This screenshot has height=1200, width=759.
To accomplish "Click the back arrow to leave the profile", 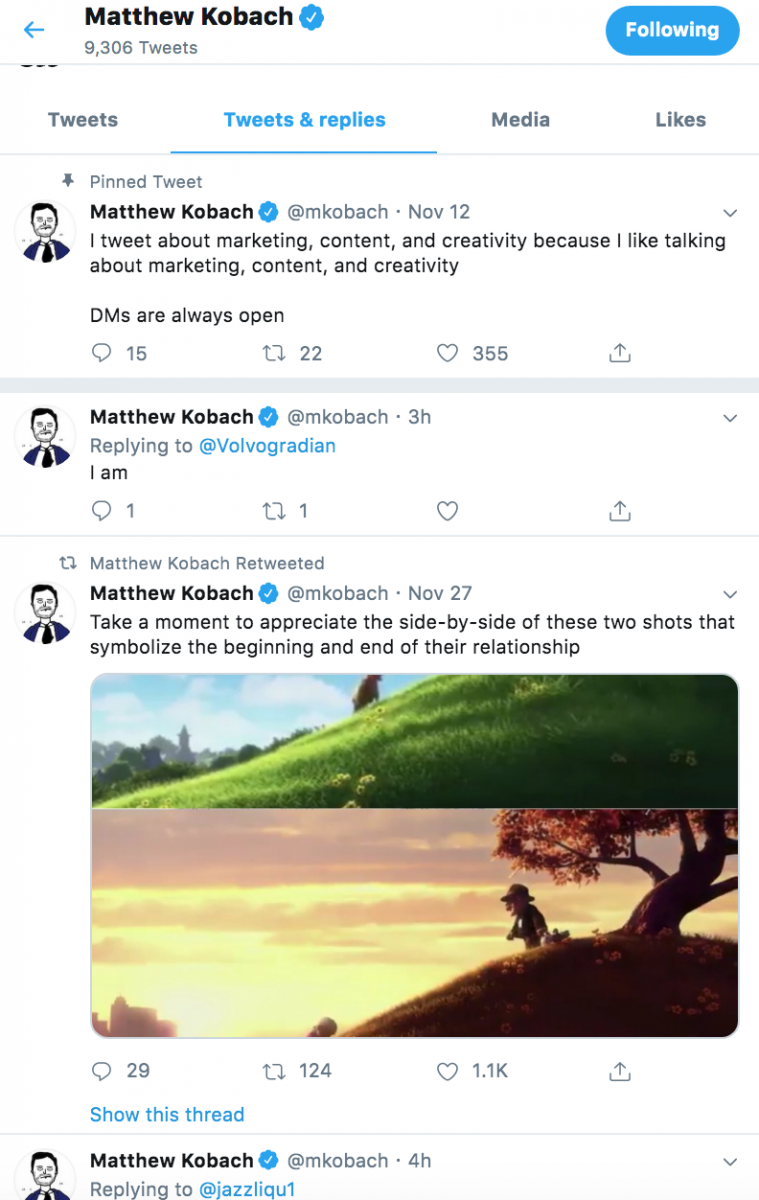I will click(x=34, y=30).
